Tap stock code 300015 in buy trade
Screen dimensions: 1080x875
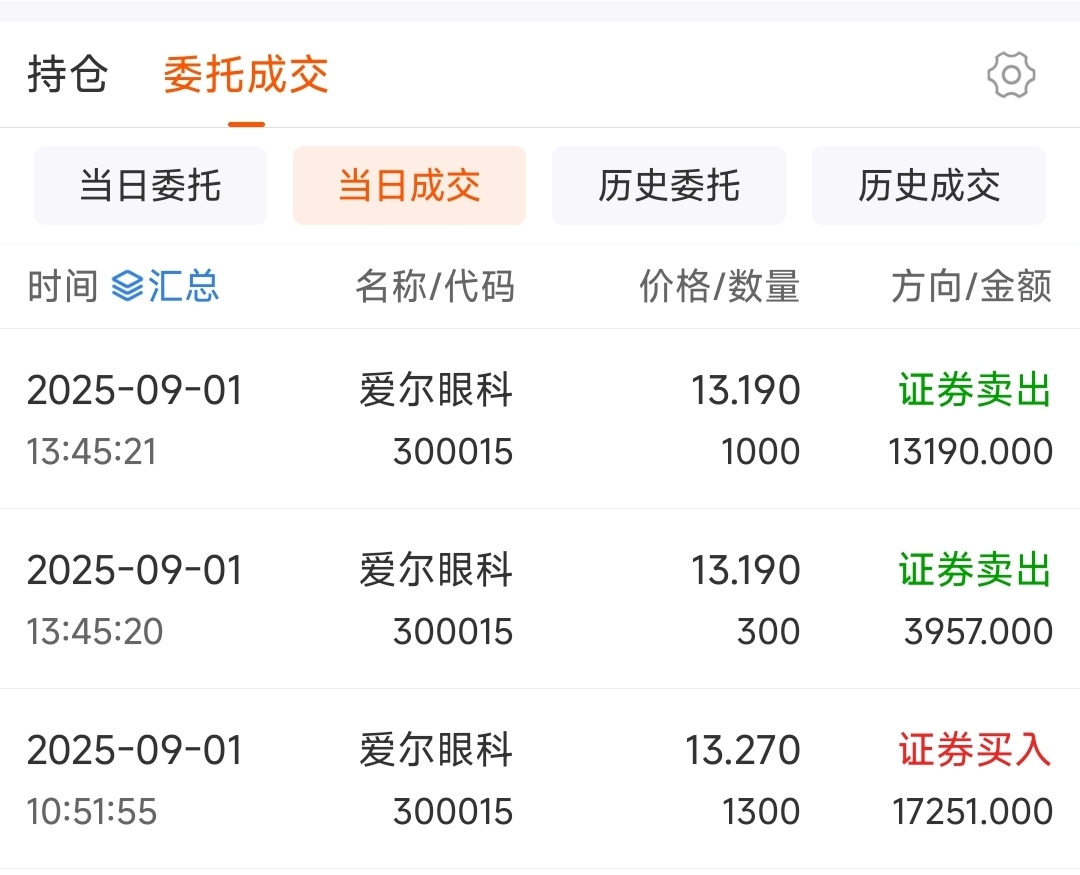coord(453,811)
